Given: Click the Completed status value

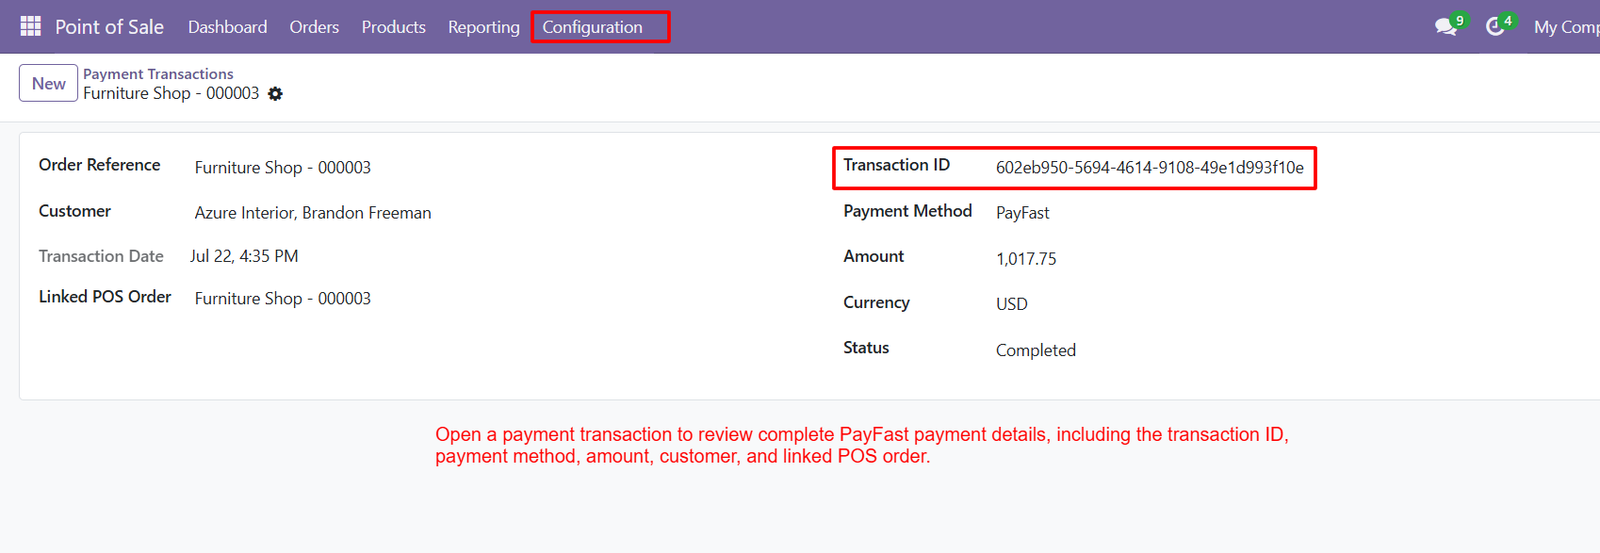Looking at the screenshot, I should pyautogui.click(x=1036, y=350).
